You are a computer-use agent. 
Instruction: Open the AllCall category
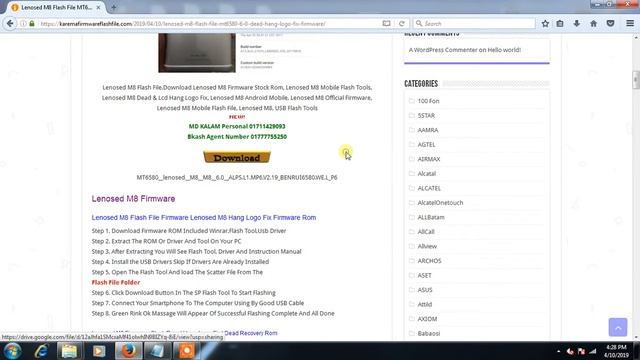(x=426, y=231)
